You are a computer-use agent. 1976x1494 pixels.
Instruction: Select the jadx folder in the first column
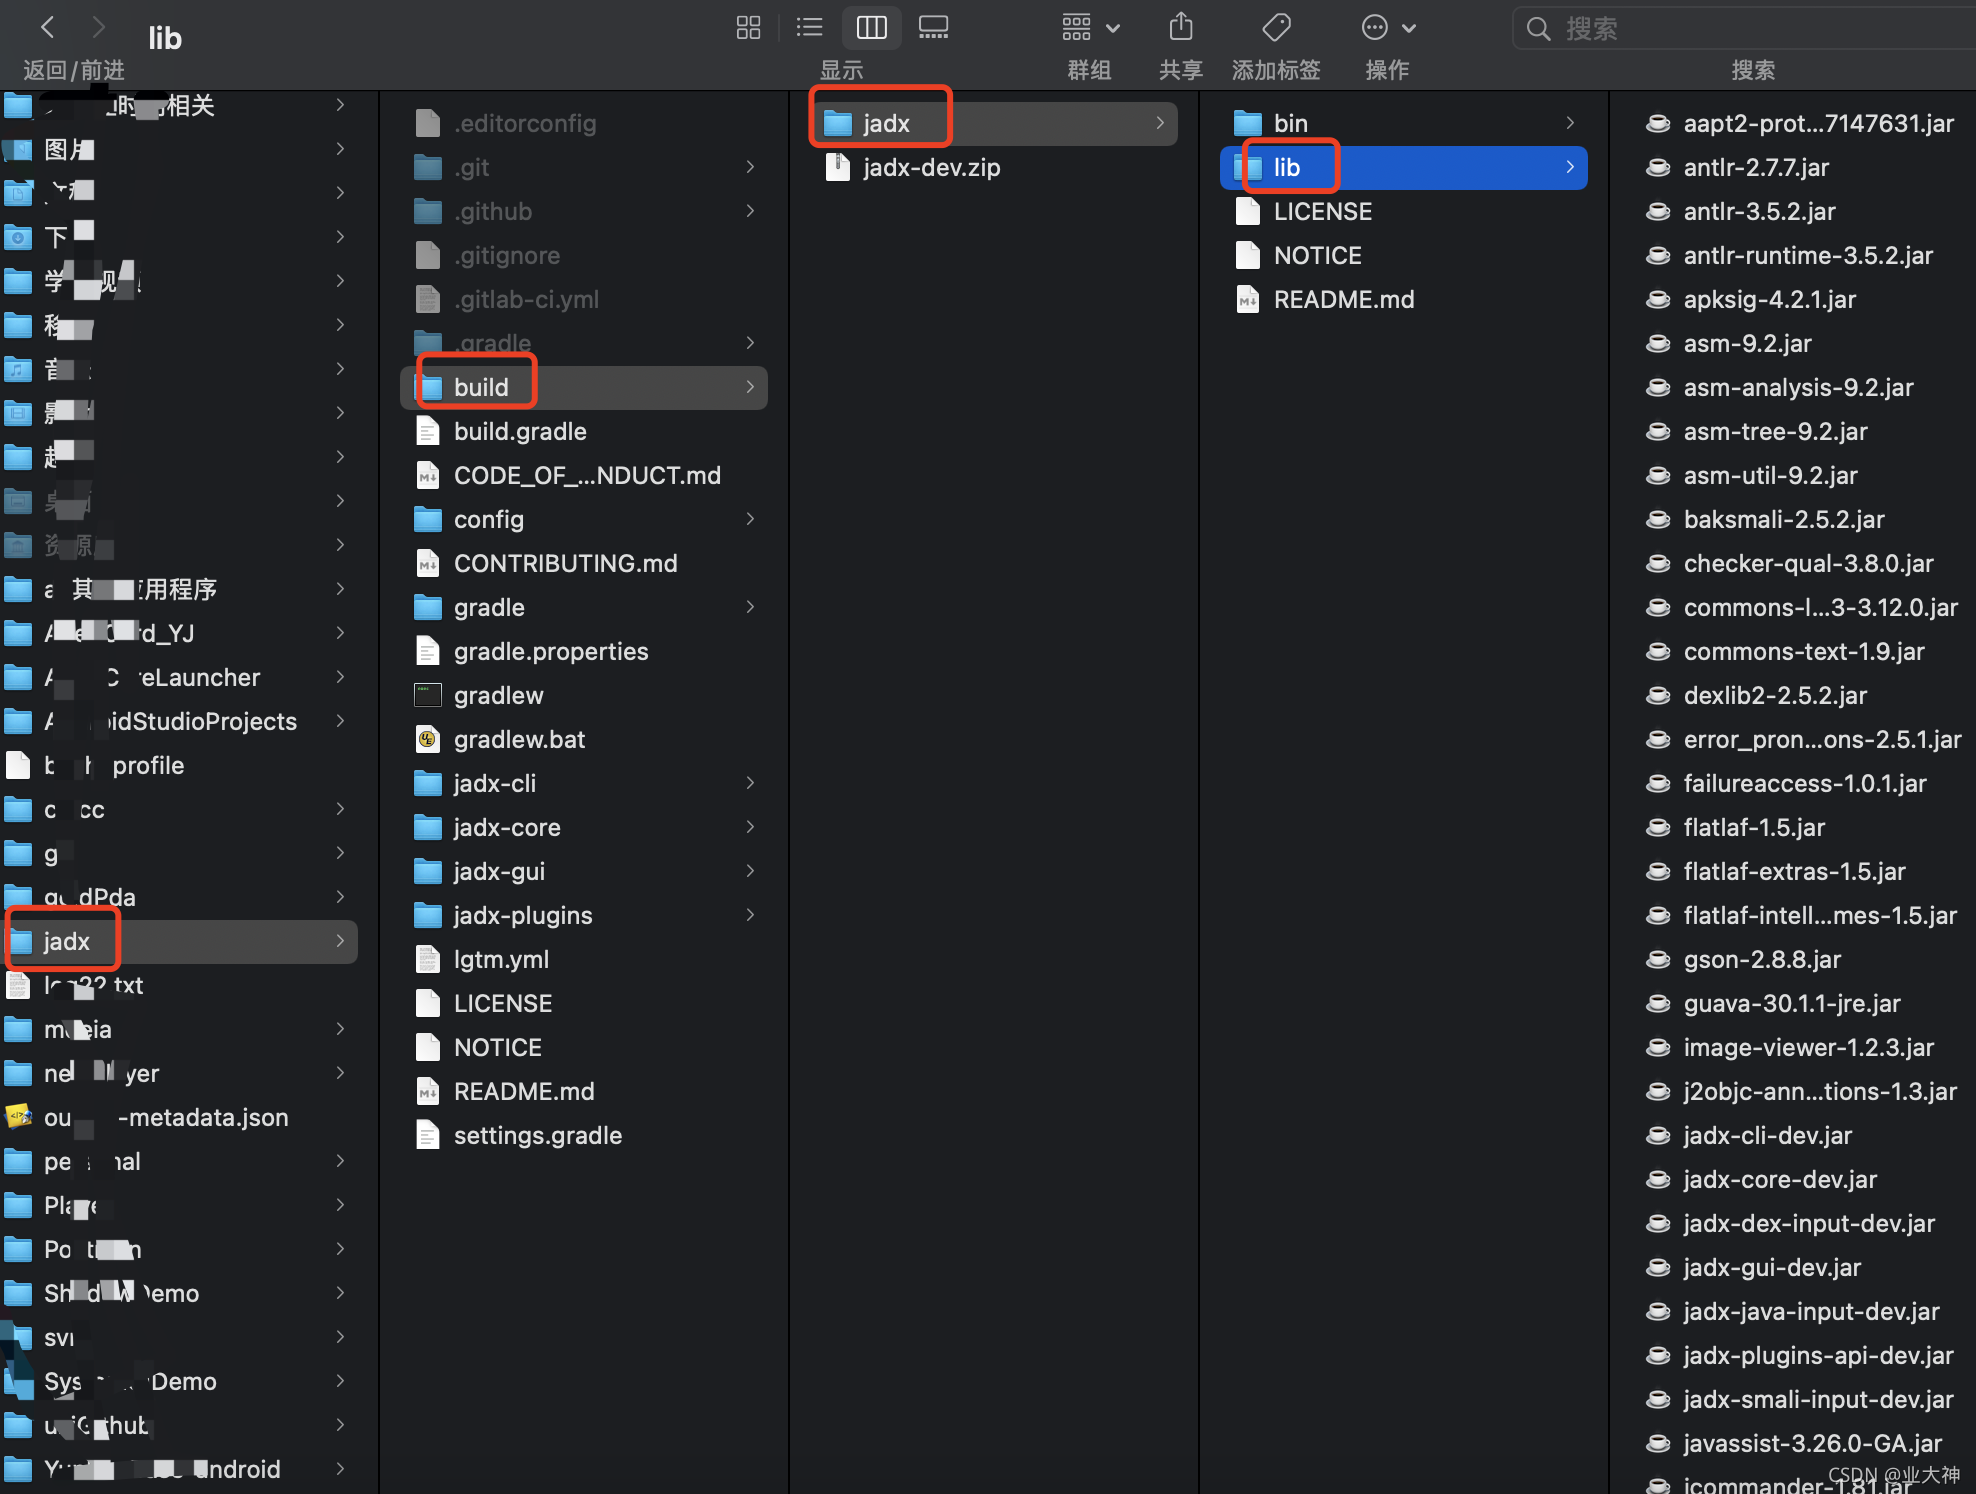[x=179, y=941]
